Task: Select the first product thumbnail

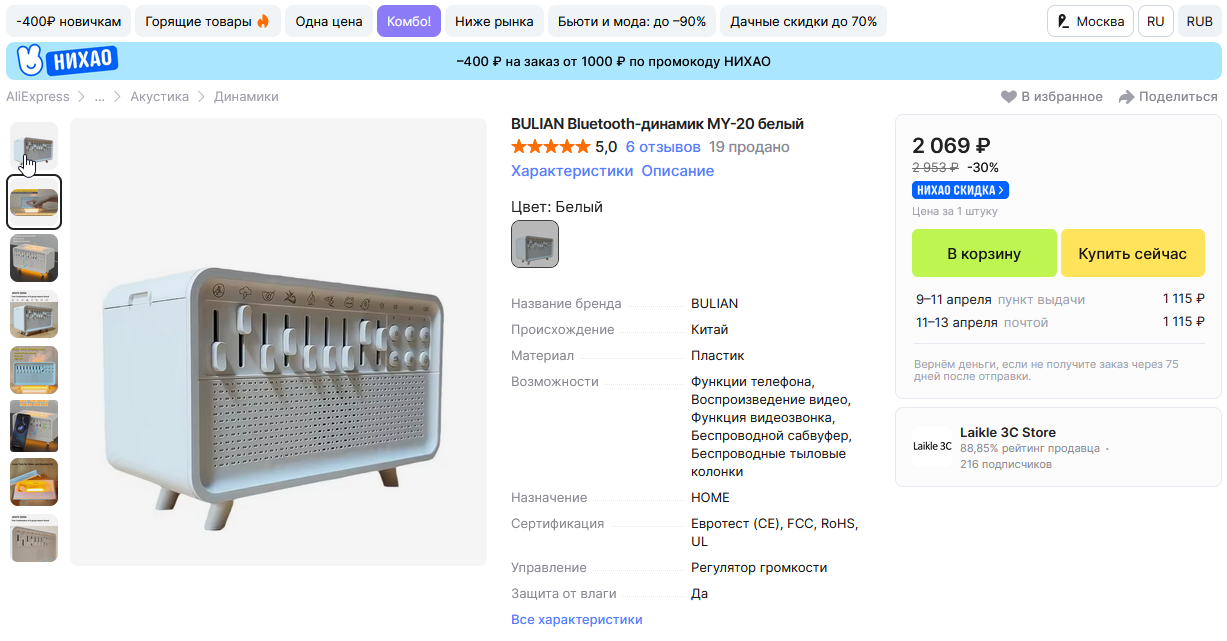Action: [x=34, y=146]
